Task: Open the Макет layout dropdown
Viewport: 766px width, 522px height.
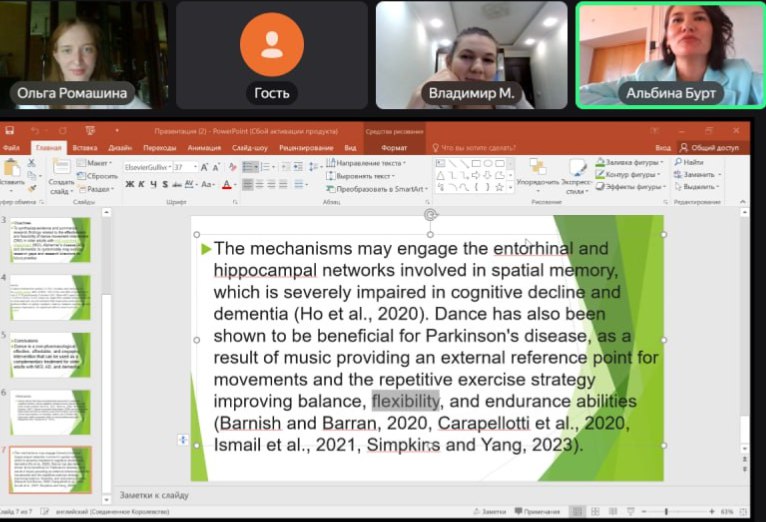Action: (x=95, y=163)
